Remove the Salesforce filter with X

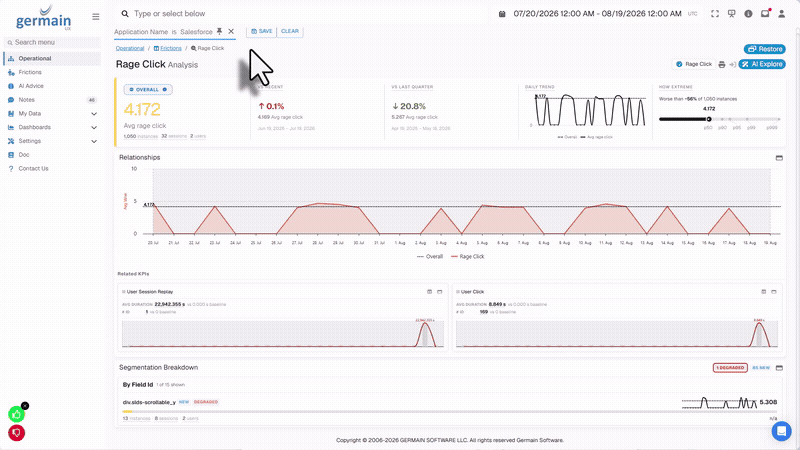click(231, 32)
